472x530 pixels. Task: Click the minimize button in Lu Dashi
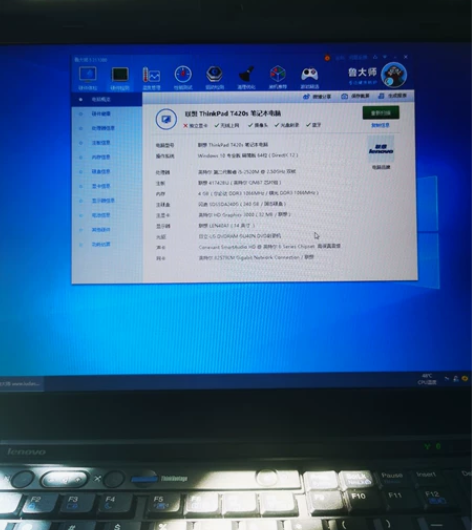coord(395,57)
